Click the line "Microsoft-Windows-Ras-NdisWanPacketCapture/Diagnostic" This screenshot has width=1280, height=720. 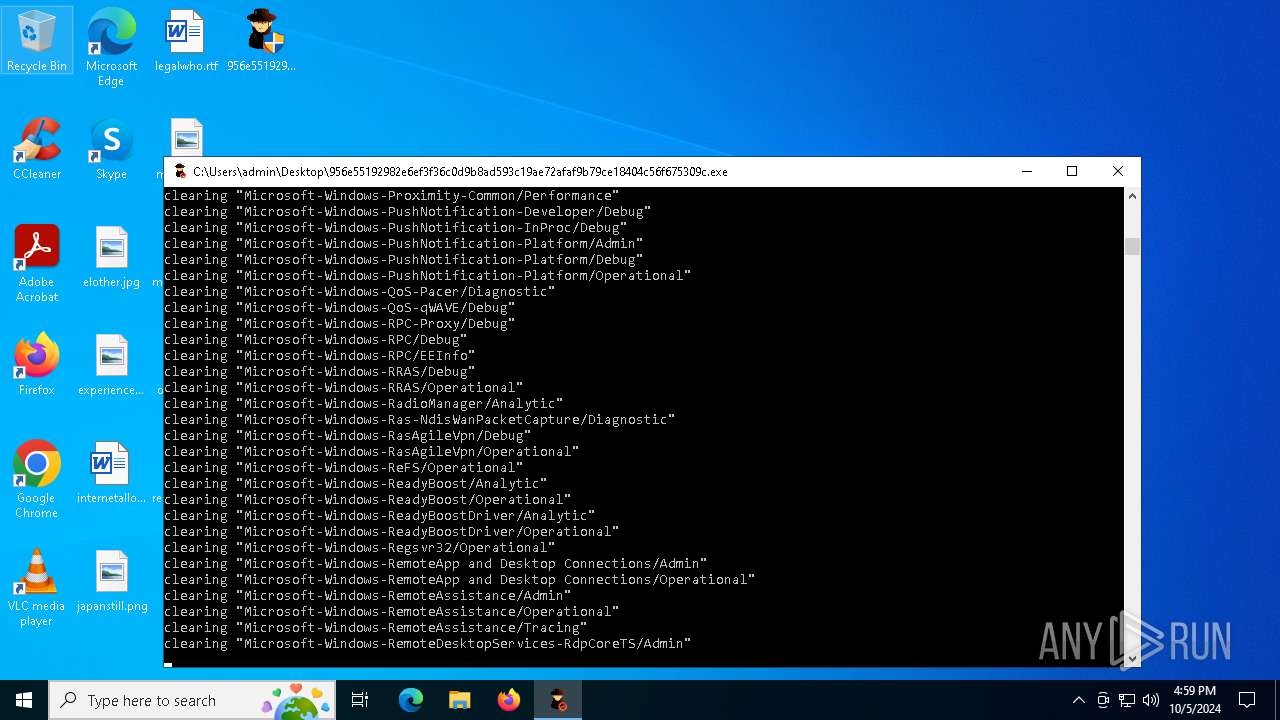click(x=420, y=420)
